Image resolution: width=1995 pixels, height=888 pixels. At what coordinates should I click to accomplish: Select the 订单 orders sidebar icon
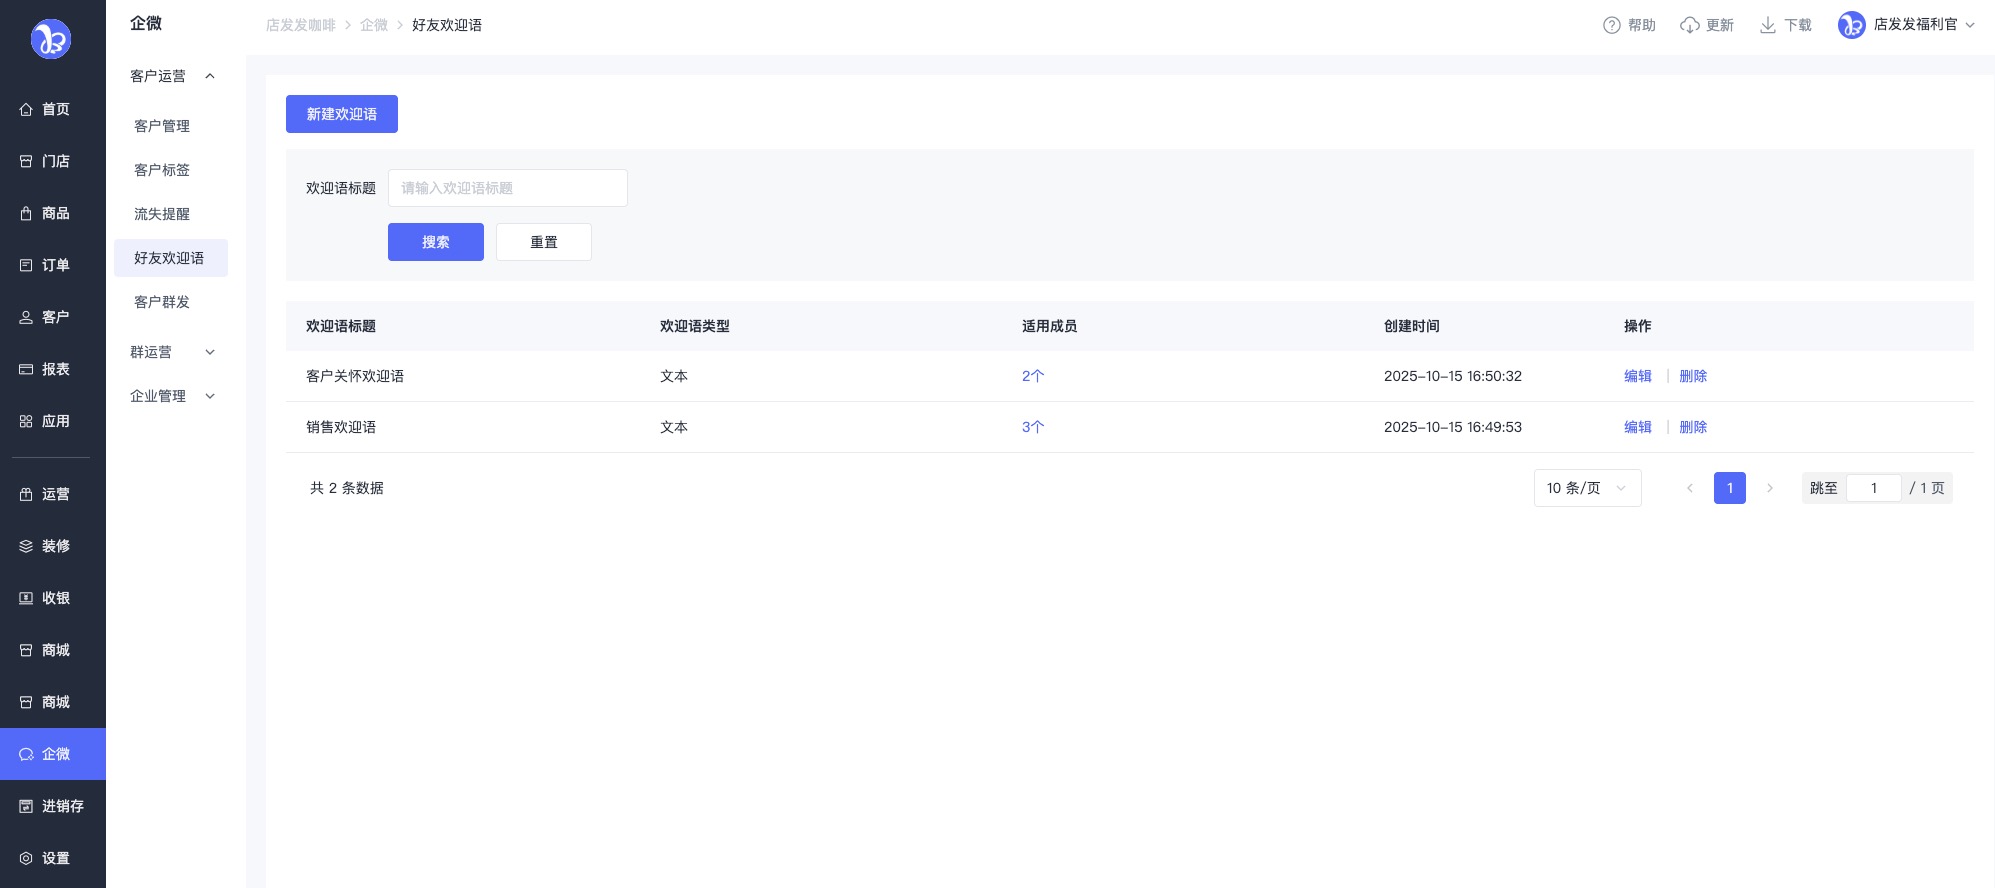(26, 265)
